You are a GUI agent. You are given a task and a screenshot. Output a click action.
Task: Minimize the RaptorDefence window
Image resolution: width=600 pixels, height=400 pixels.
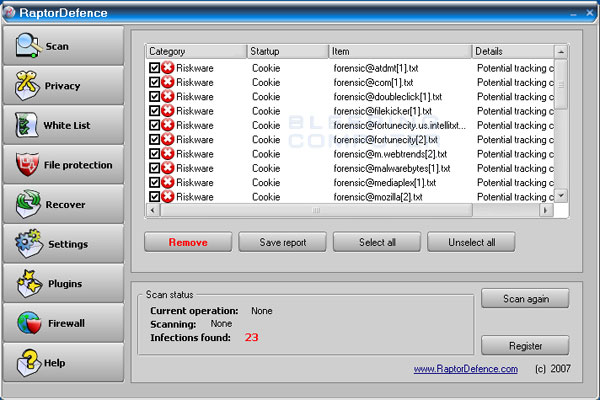pyautogui.click(x=573, y=13)
